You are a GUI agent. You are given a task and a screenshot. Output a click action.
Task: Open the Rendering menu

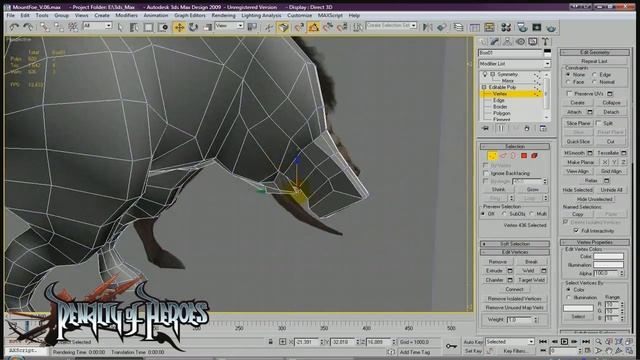(x=223, y=16)
